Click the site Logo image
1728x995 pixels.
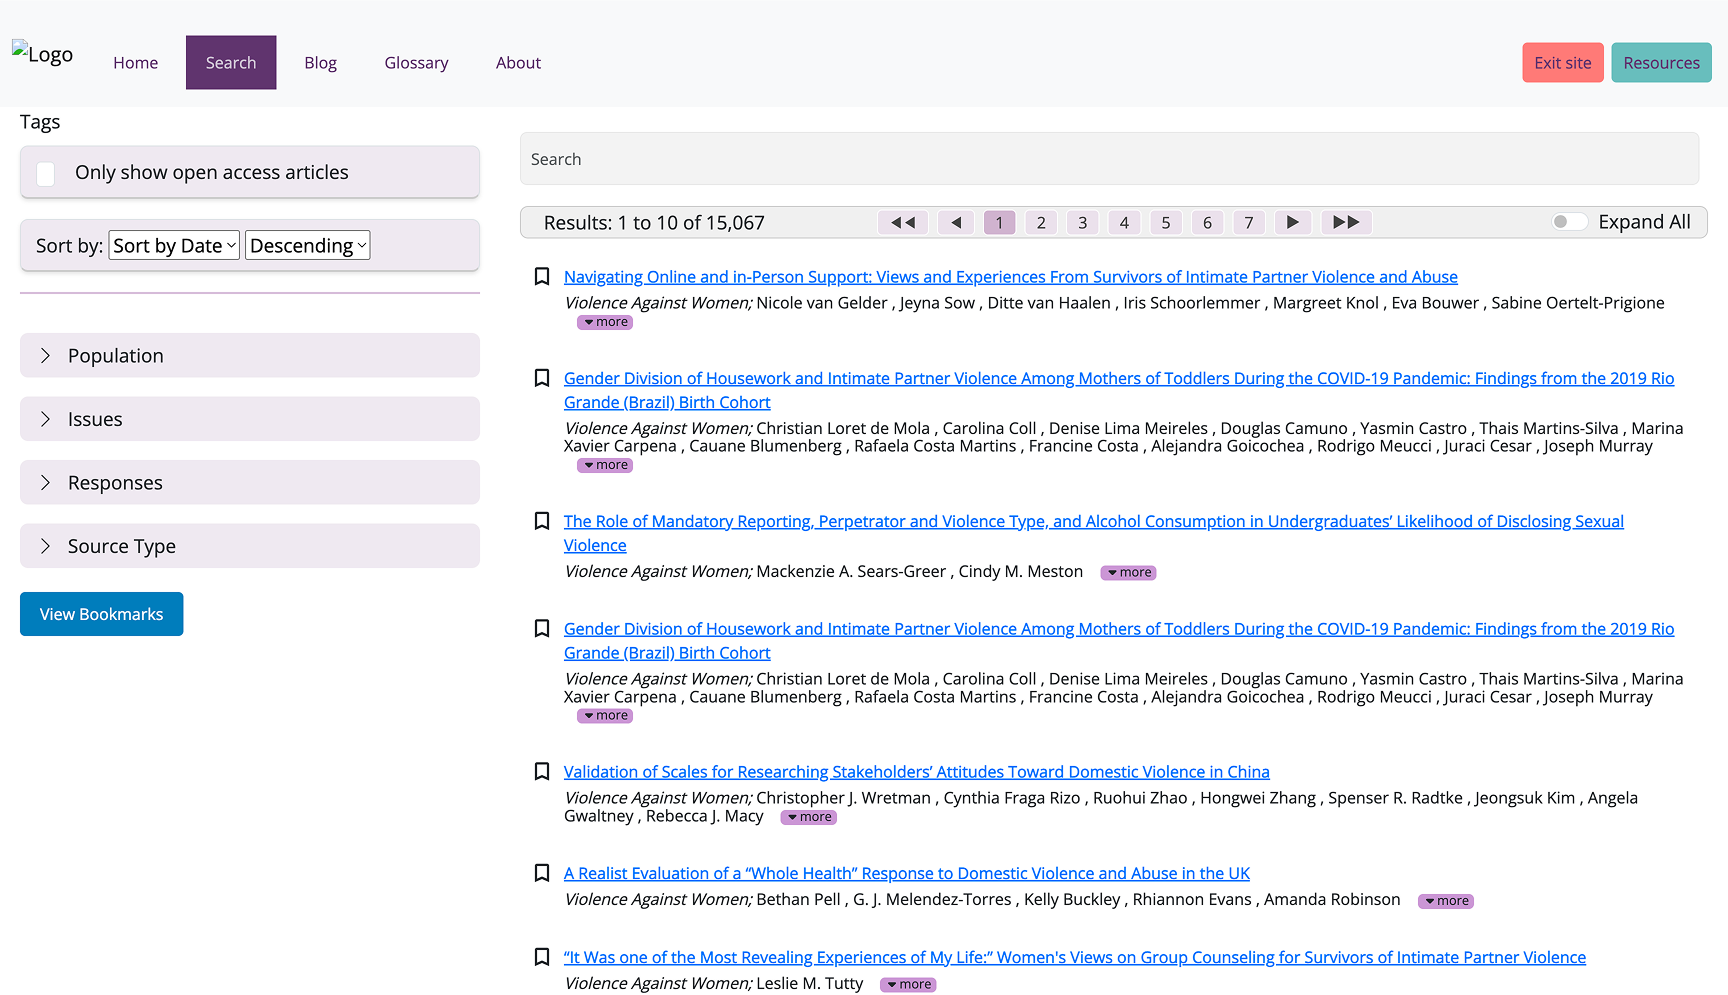(42, 53)
